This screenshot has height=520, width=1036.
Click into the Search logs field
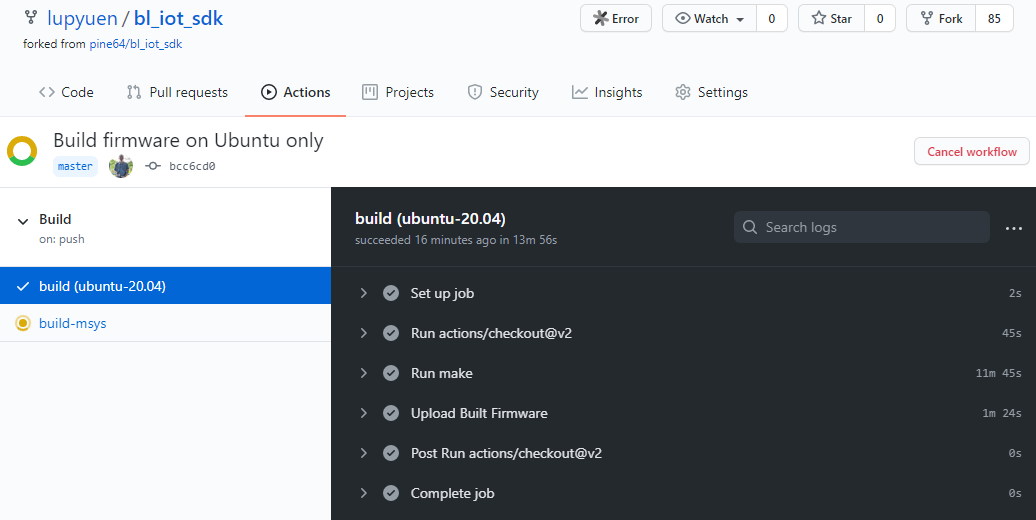click(862, 227)
